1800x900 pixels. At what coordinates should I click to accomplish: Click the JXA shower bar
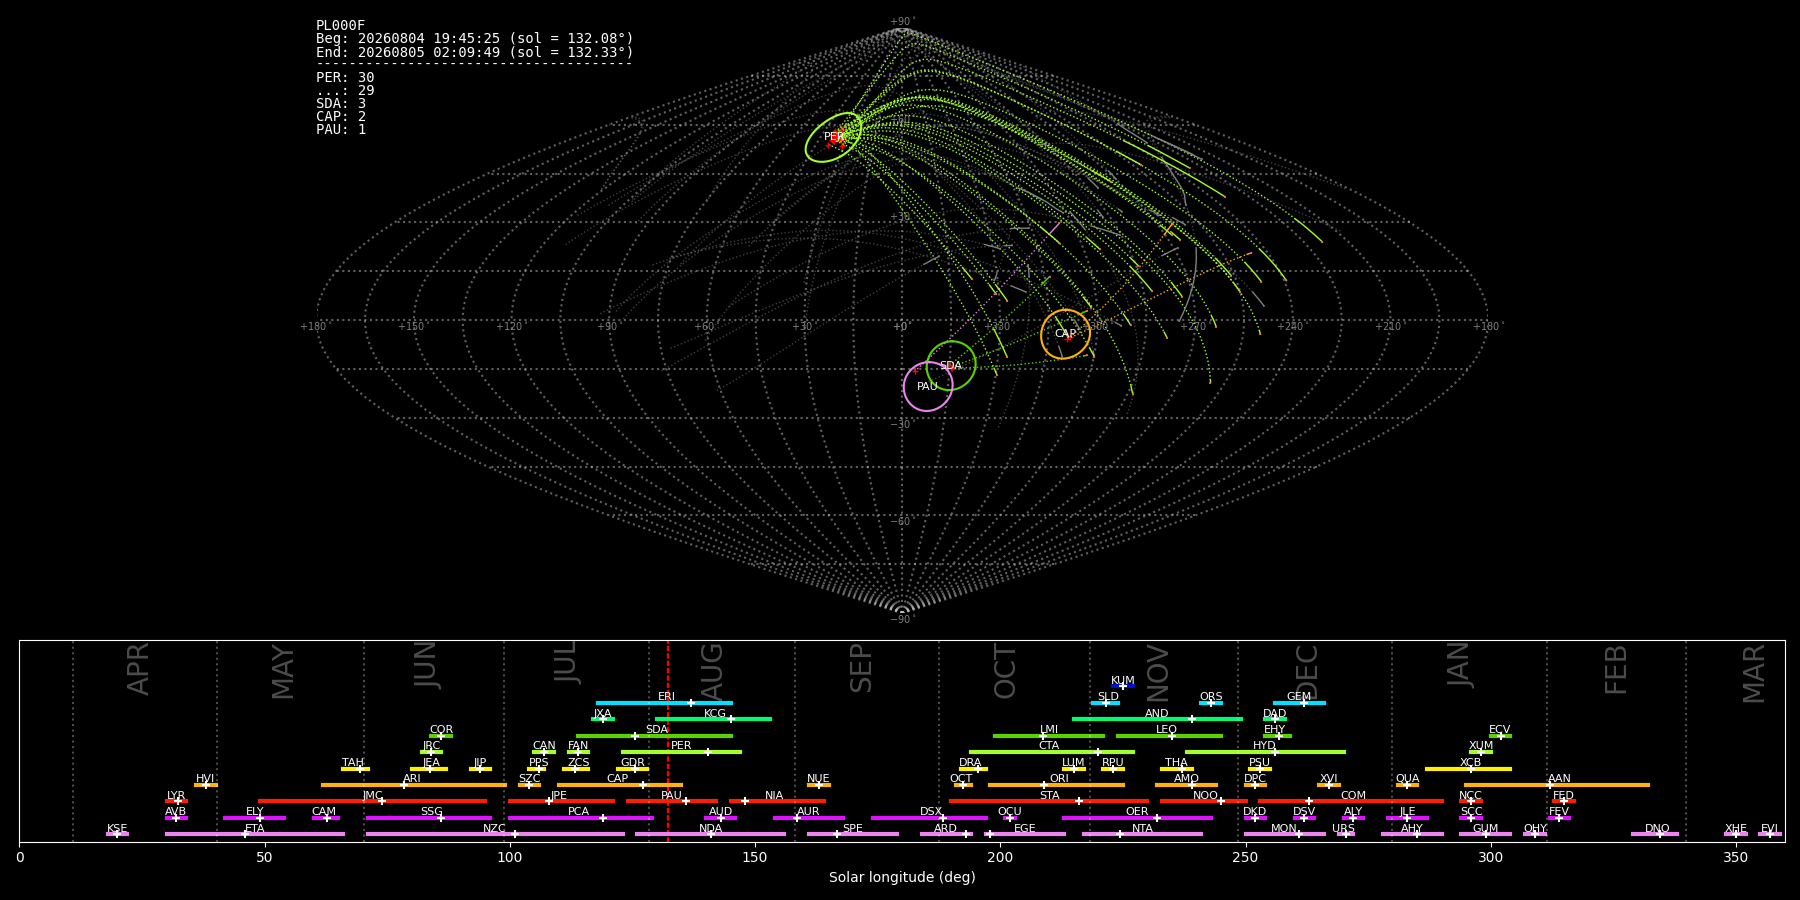click(x=603, y=719)
